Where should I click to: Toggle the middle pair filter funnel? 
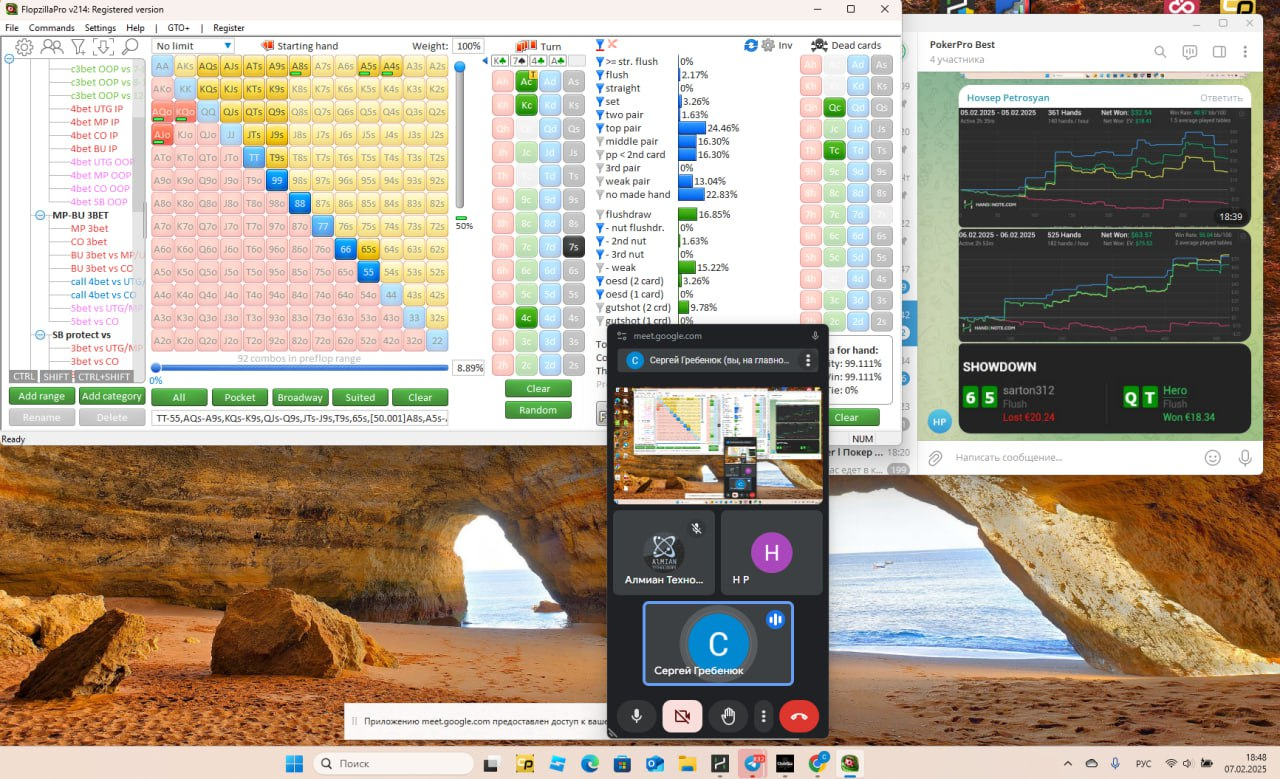[x=600, y=142]
